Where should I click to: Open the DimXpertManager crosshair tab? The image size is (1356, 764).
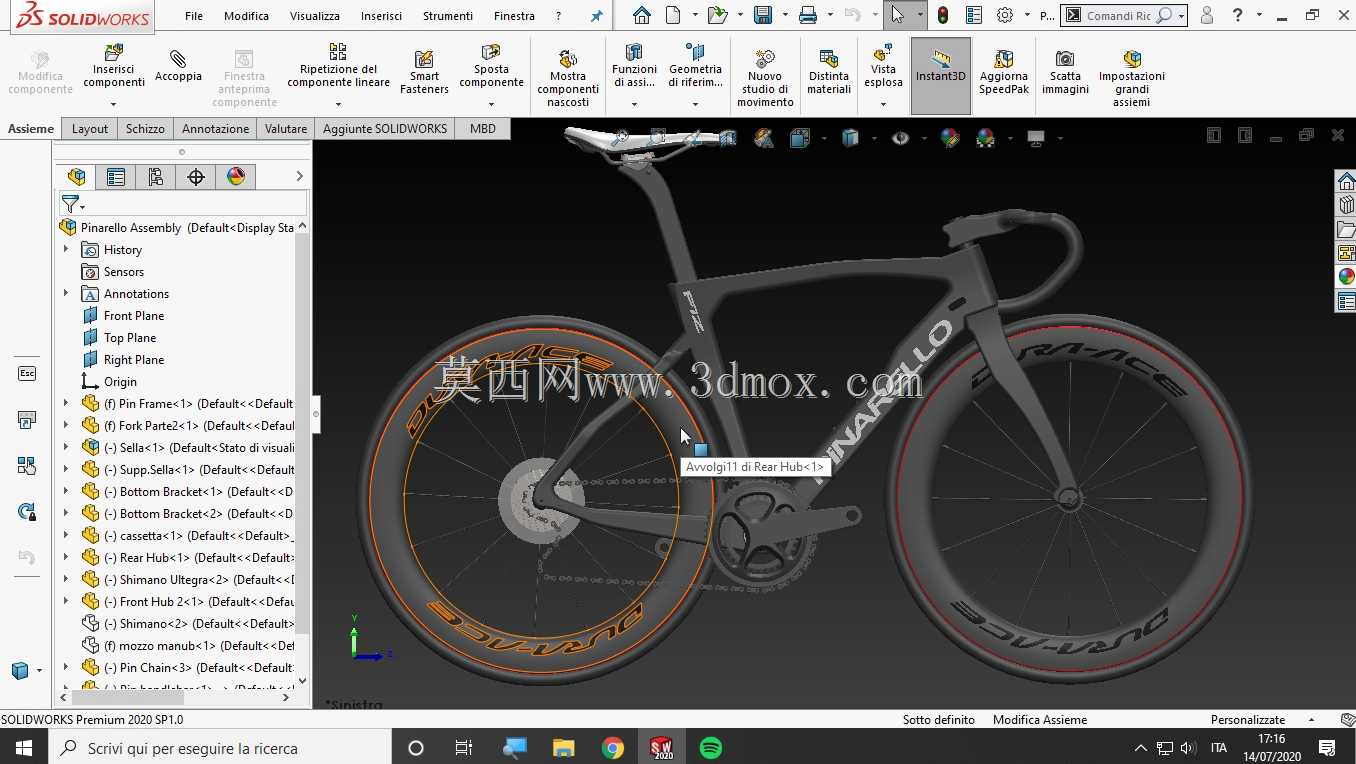click(196, 177)
